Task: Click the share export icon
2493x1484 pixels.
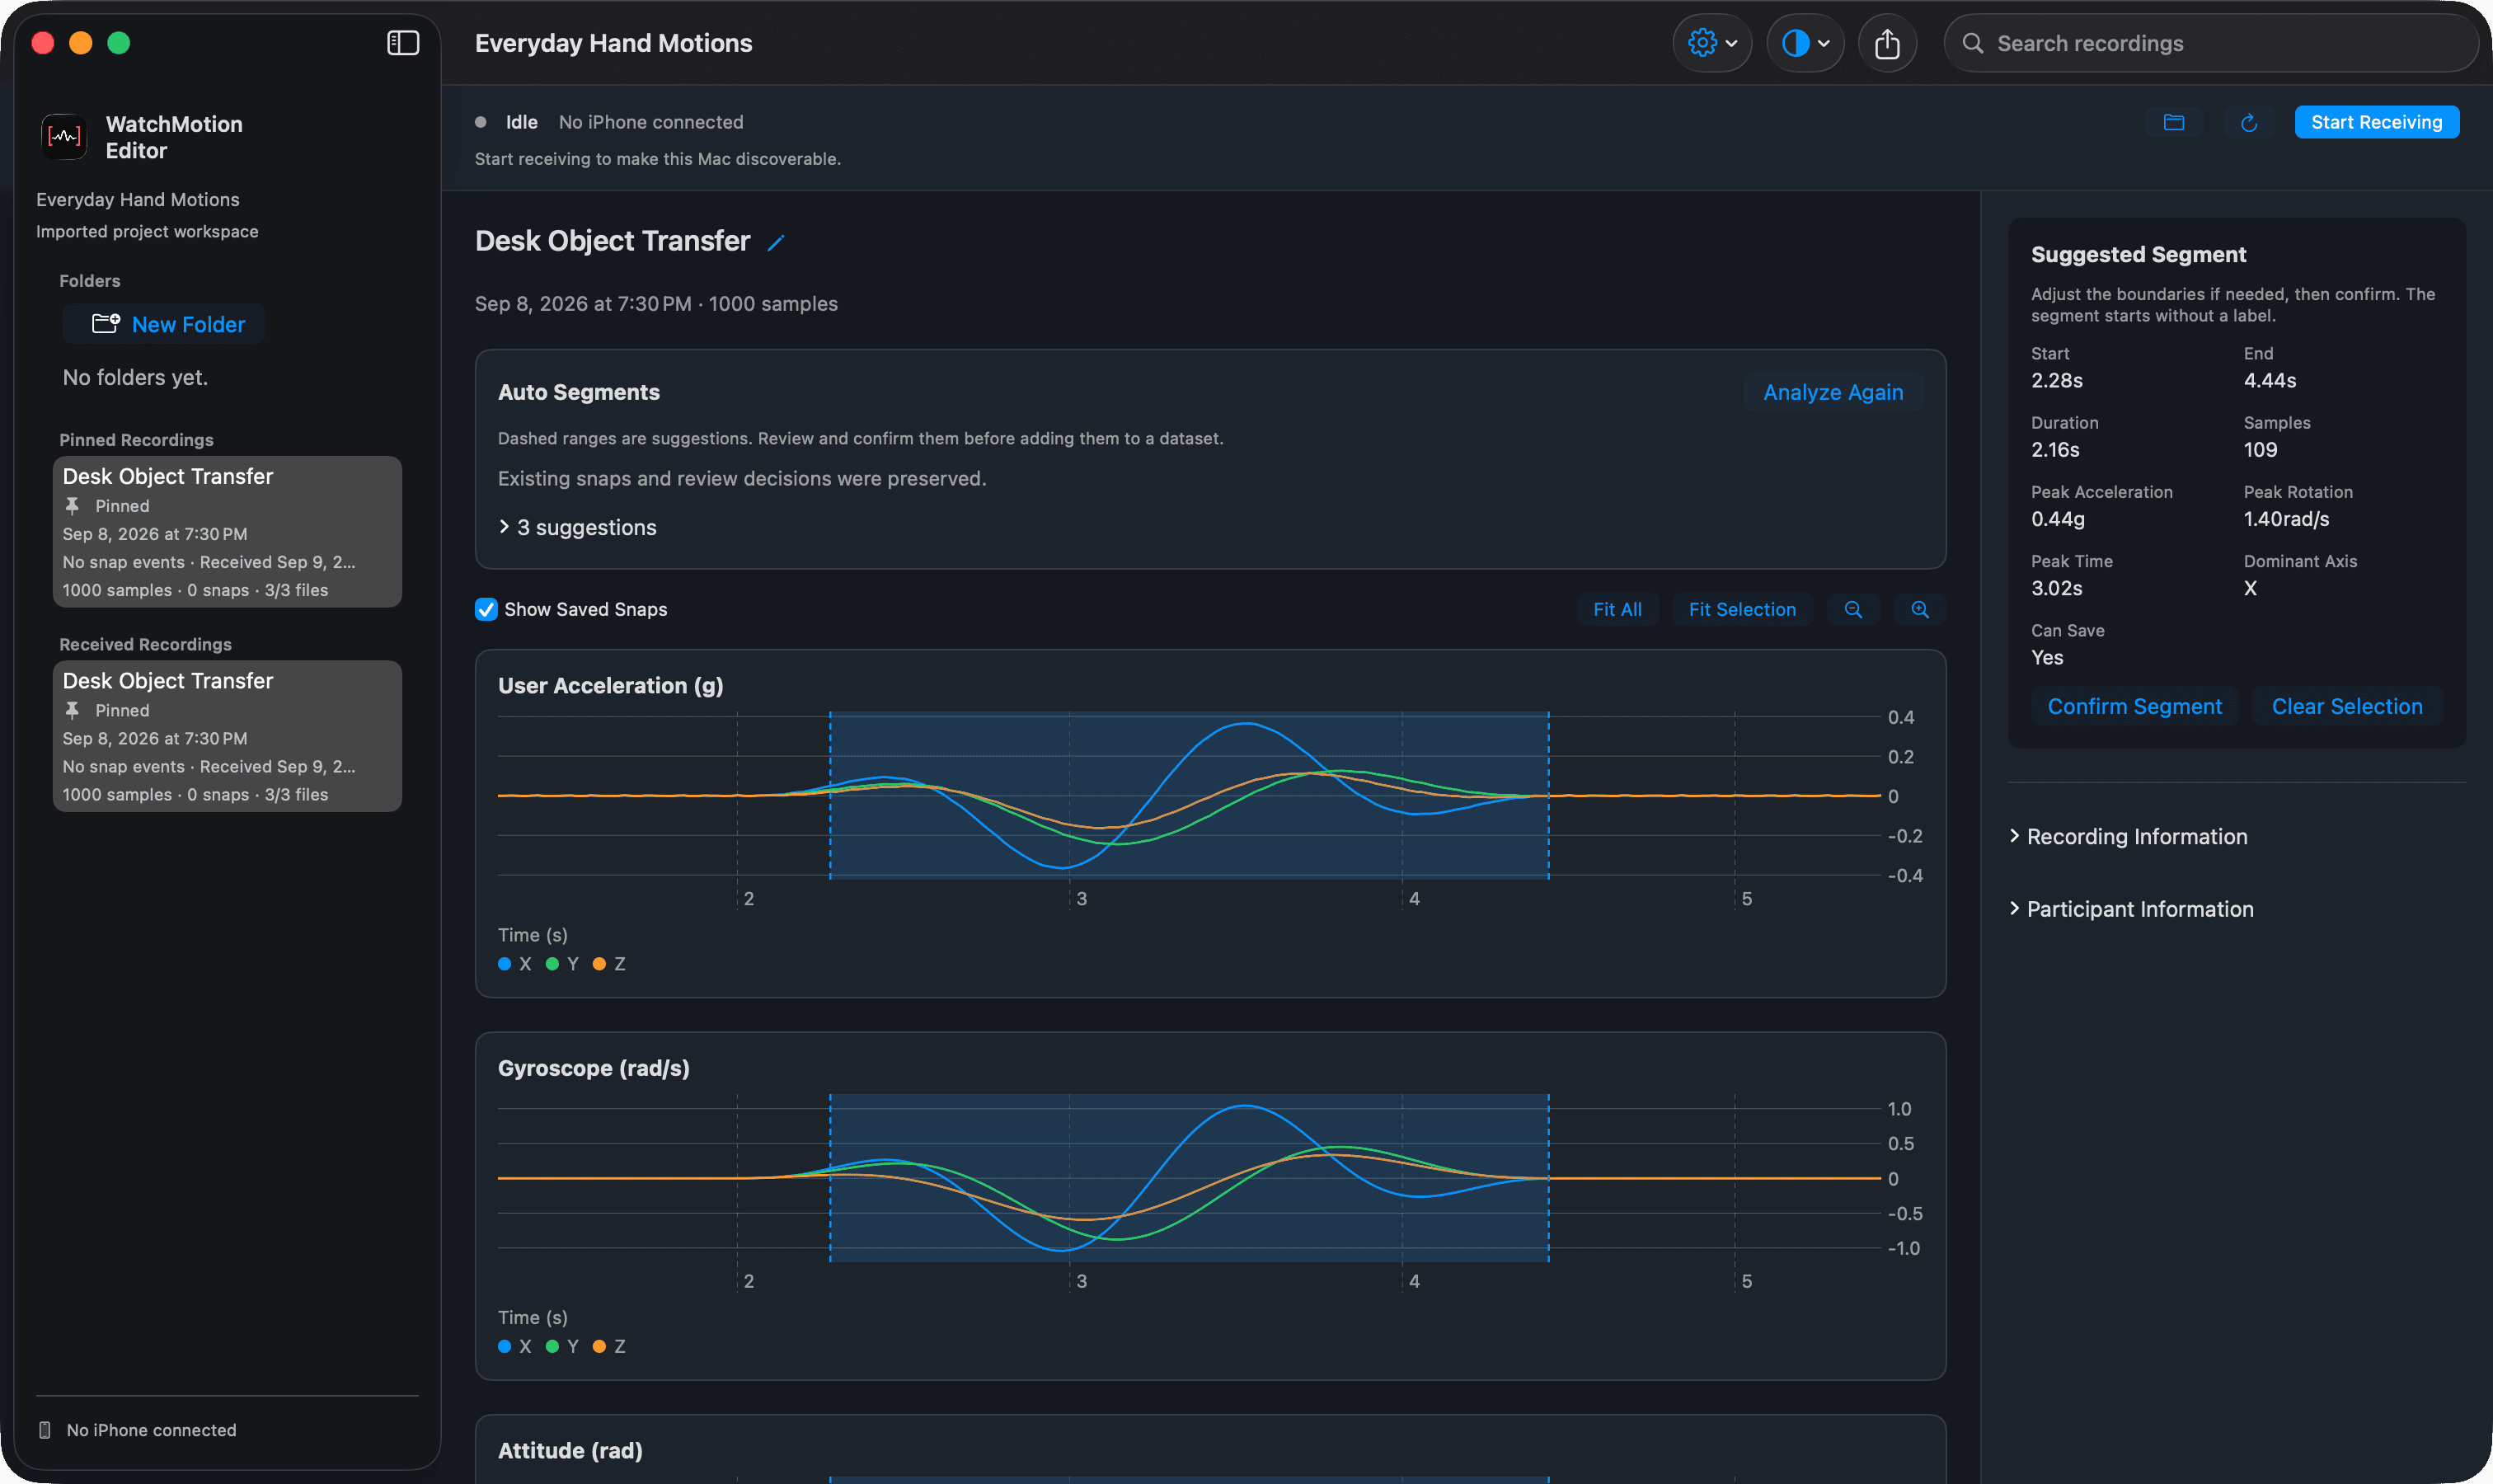Action: (x=1887, y=43)
